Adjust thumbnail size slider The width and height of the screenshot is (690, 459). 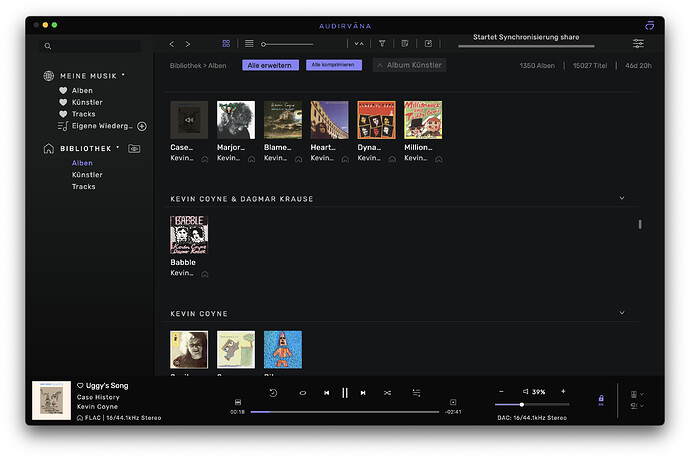click(287, 44)
